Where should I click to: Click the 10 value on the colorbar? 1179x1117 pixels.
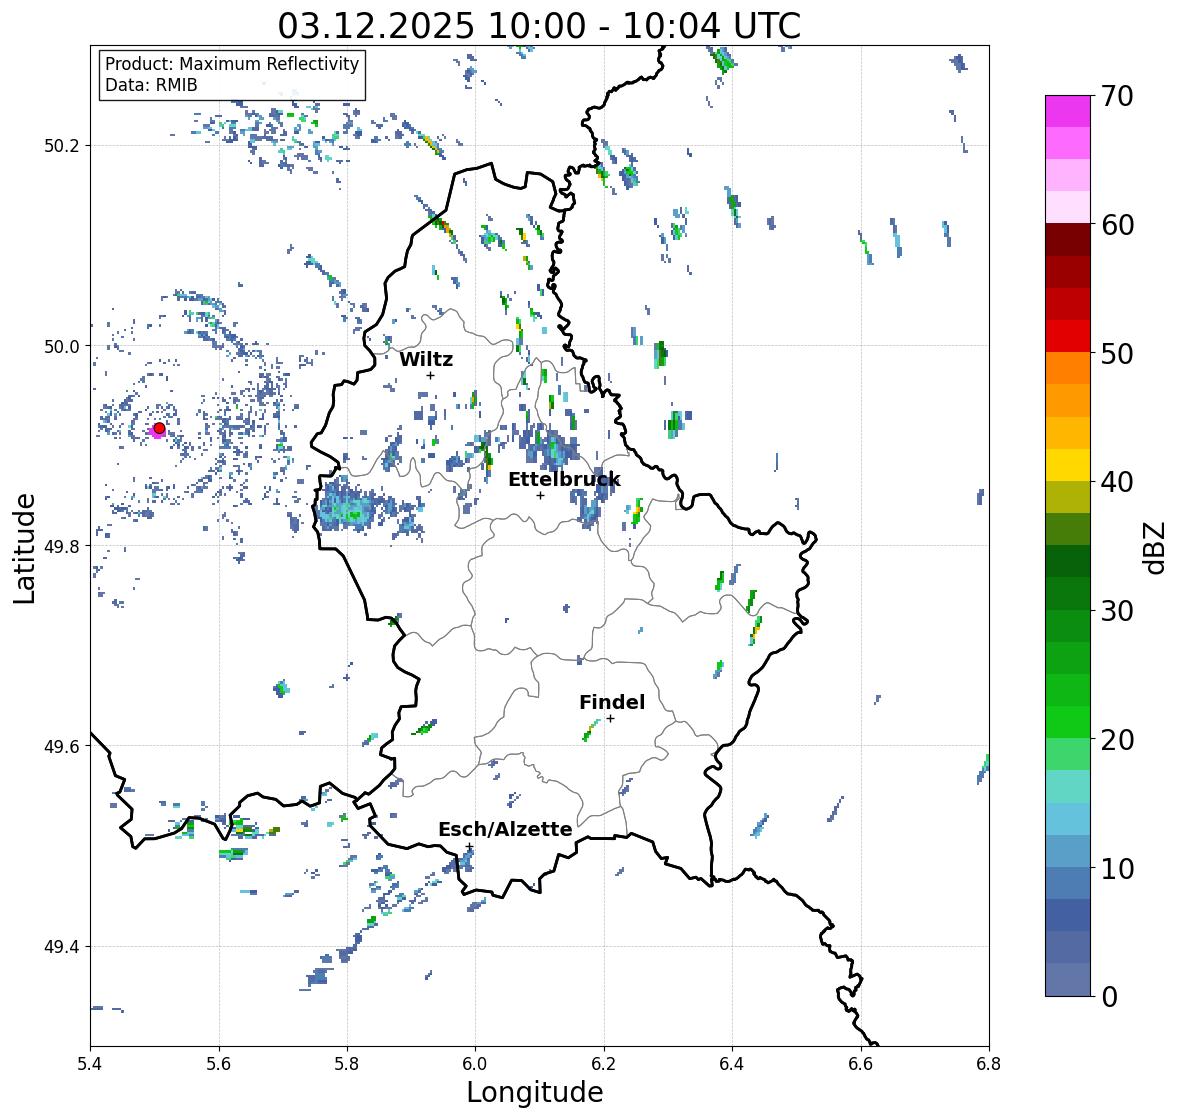[1117, 868]
